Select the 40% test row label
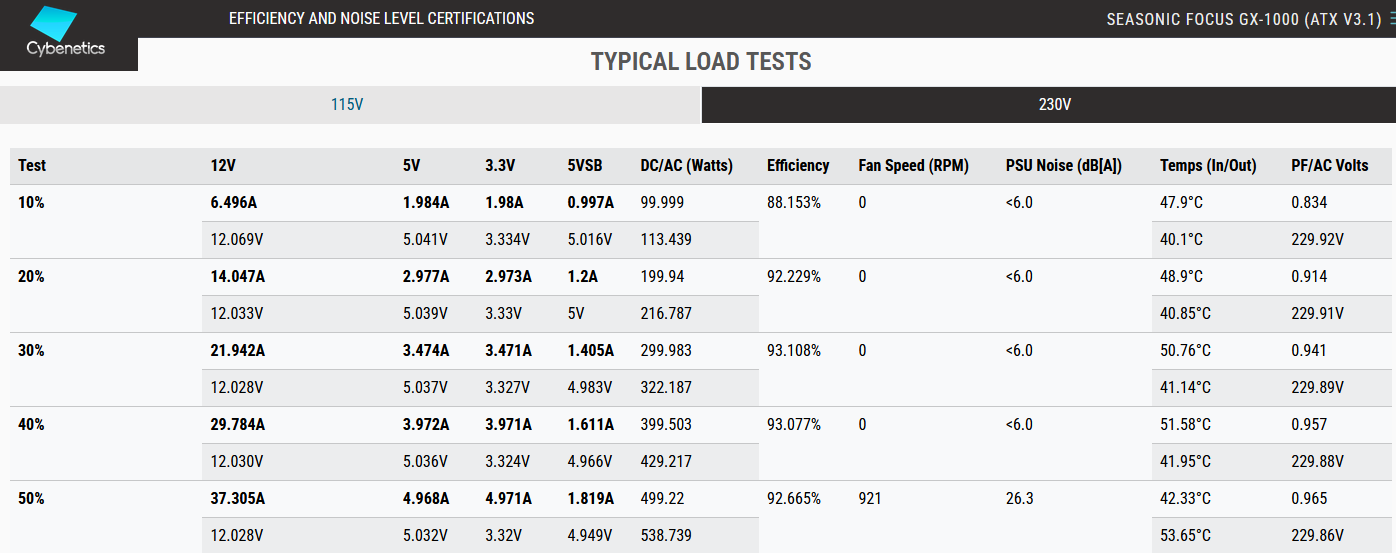 [x=31, y=425]
